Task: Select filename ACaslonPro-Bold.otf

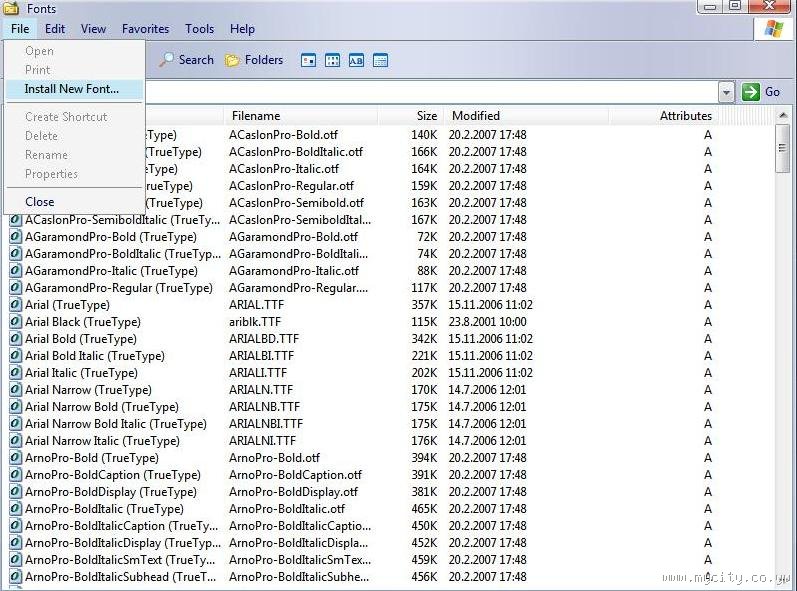Action: click(283, 135)
